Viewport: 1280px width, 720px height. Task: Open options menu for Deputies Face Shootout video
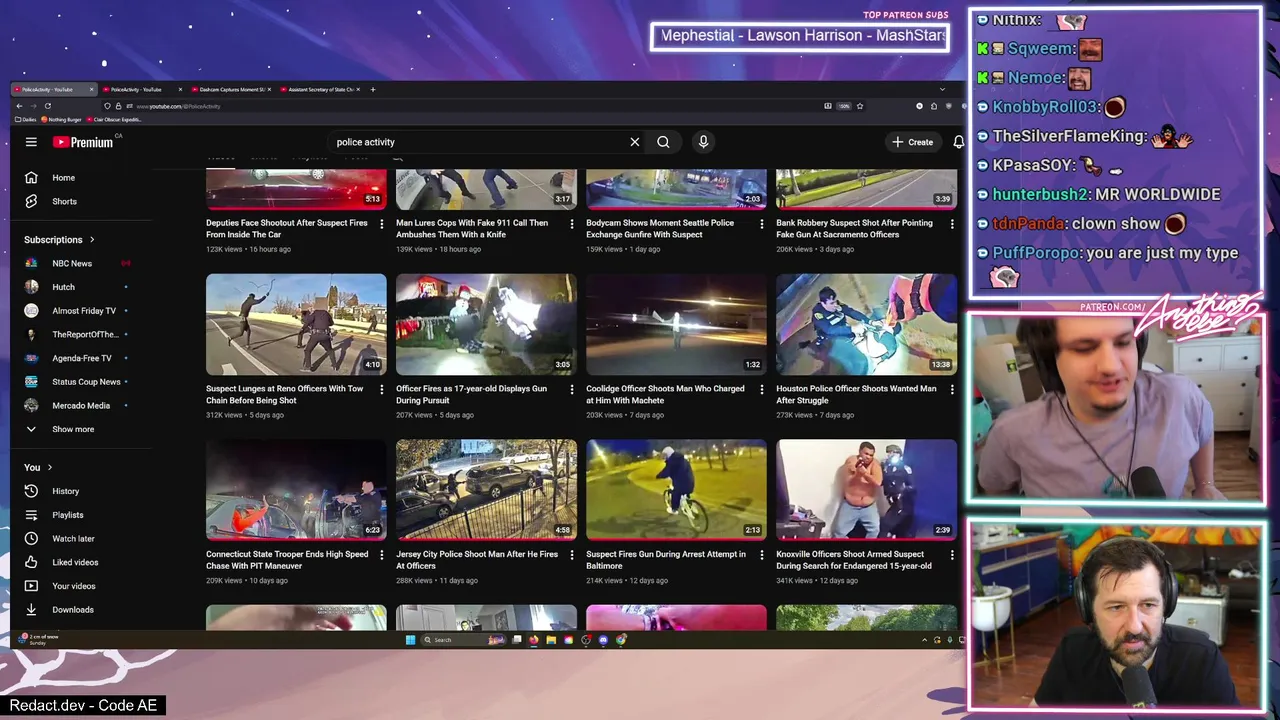pyautogui.click(x=381, y=224)
